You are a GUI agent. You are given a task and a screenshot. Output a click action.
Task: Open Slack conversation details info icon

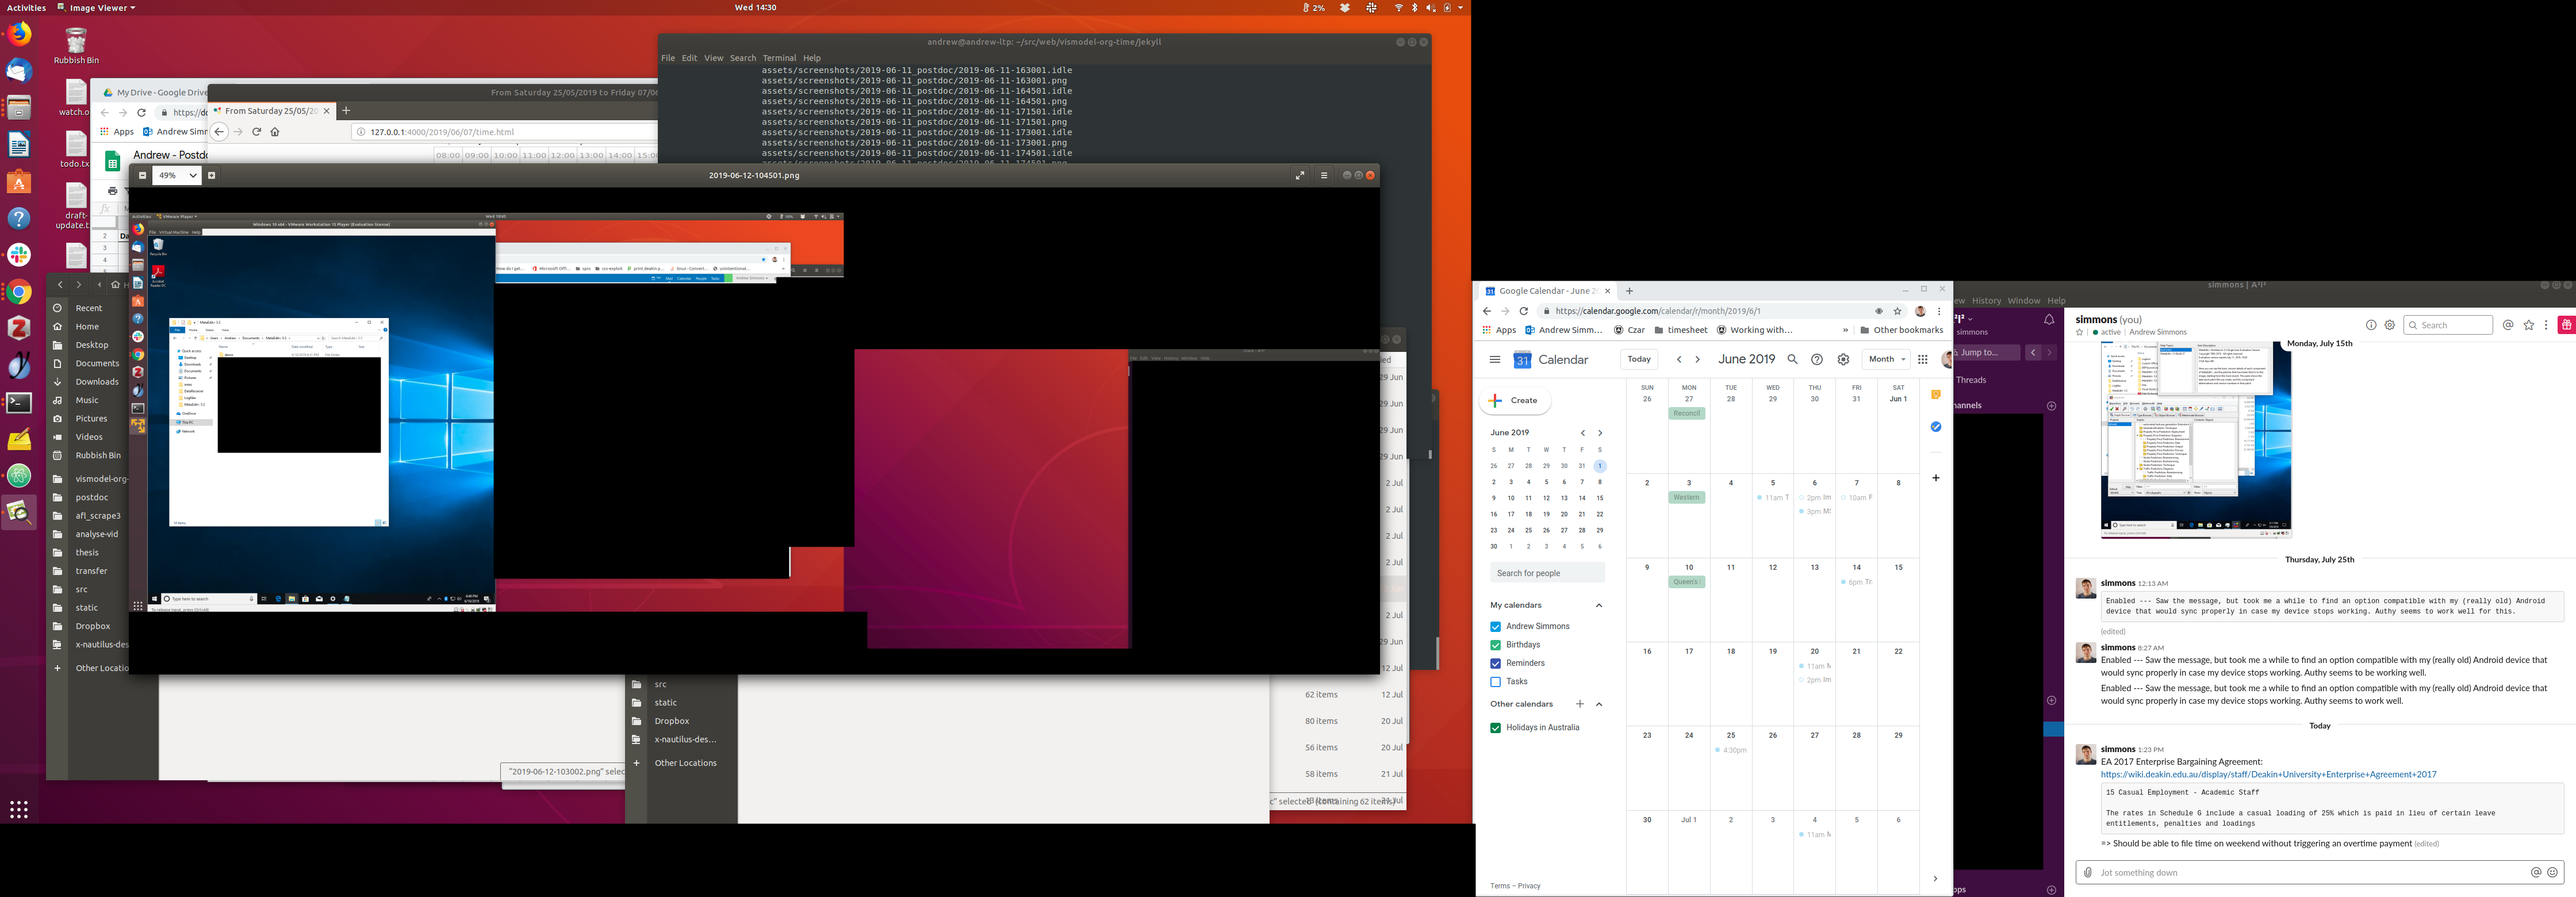[x=2370, y=325]
